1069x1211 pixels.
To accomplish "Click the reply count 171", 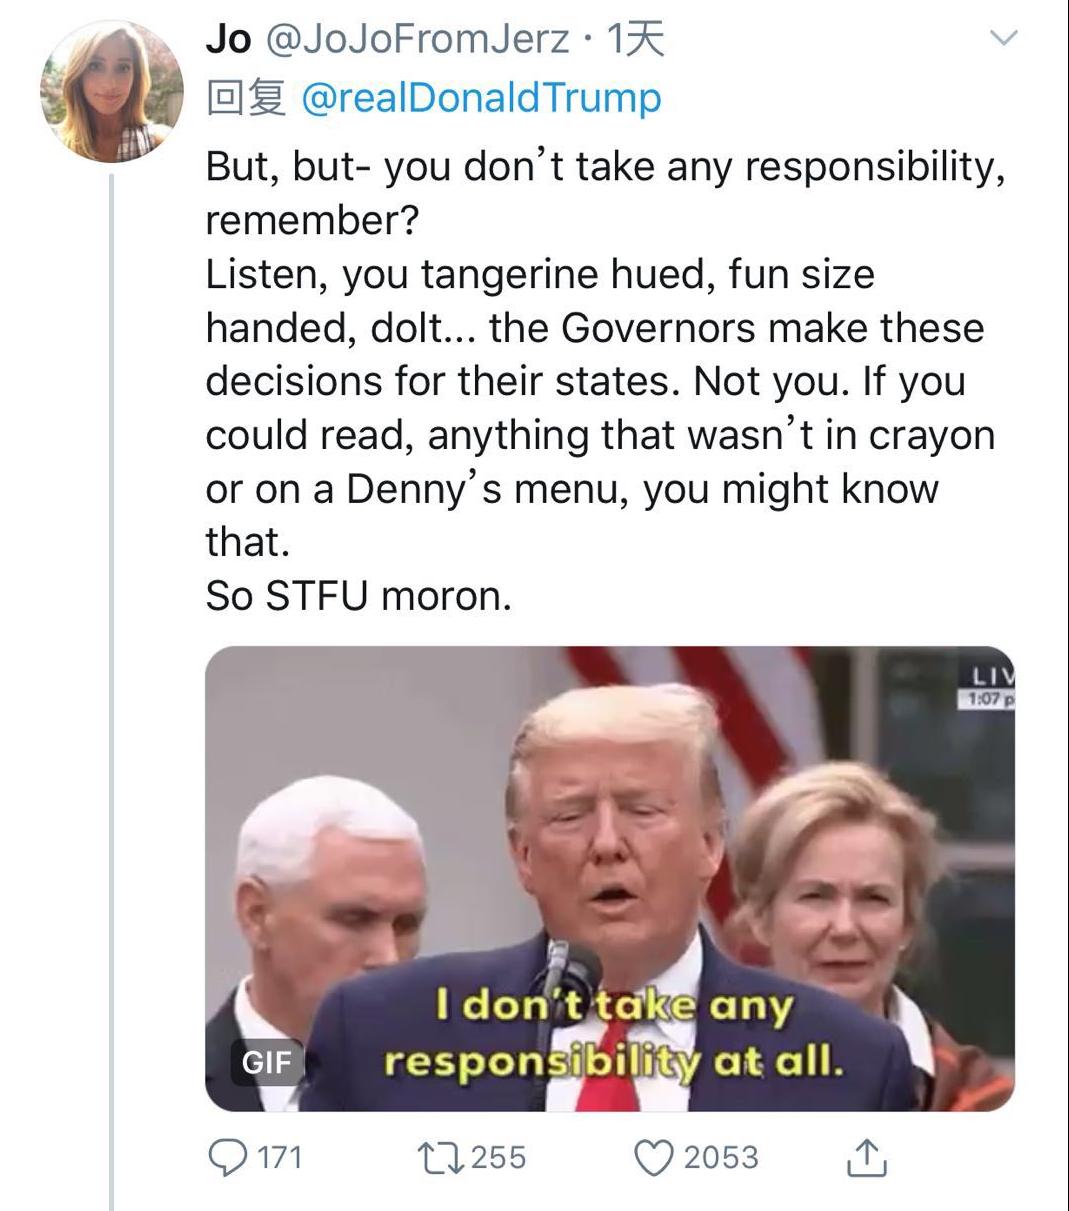I will (281, 1157).
